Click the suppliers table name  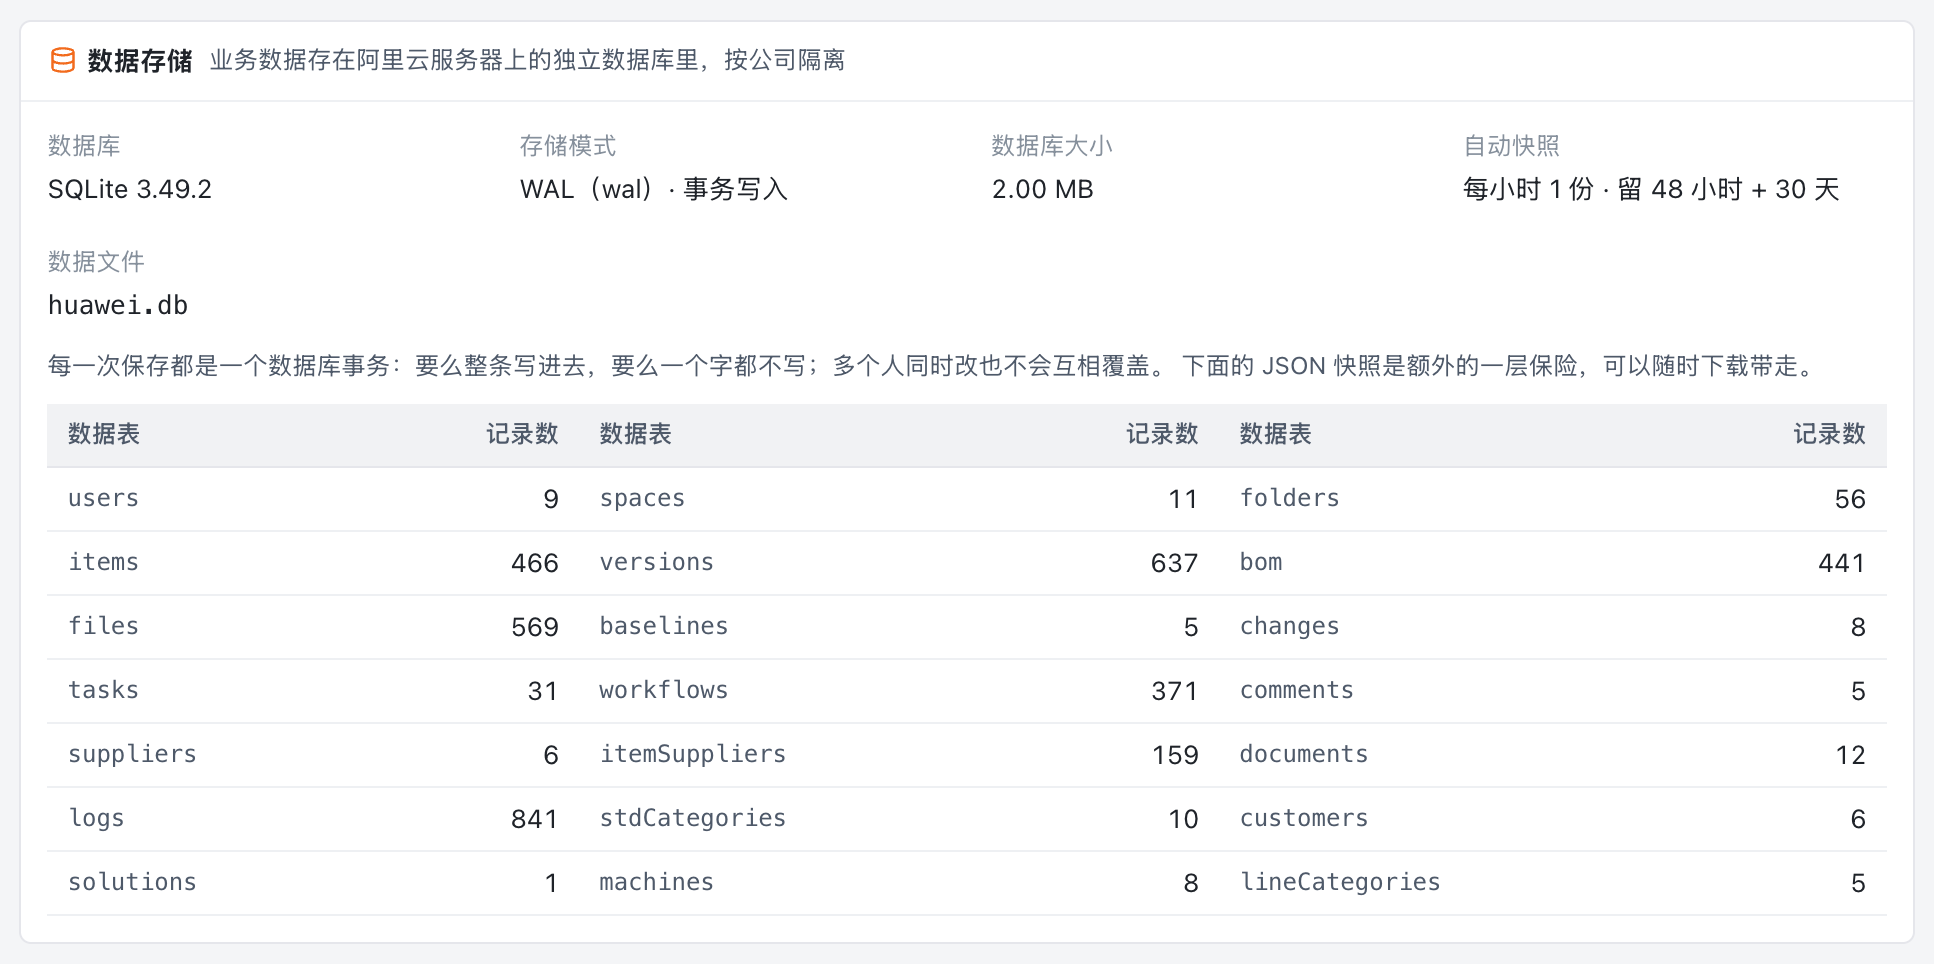tap(132, 754)
